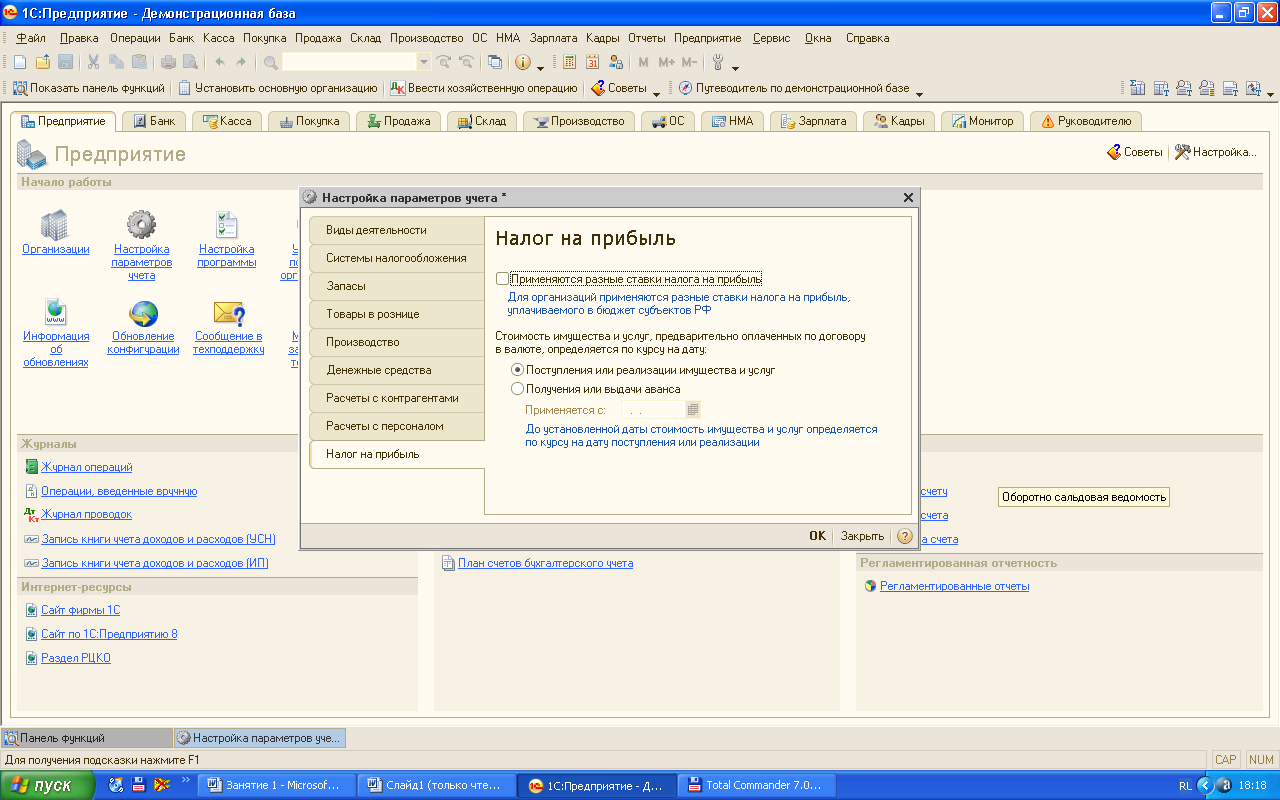This screenshot has width=1280, height=800.
Task: Click the last right-toolbar icon with arrows
Action: point(1252,88)
